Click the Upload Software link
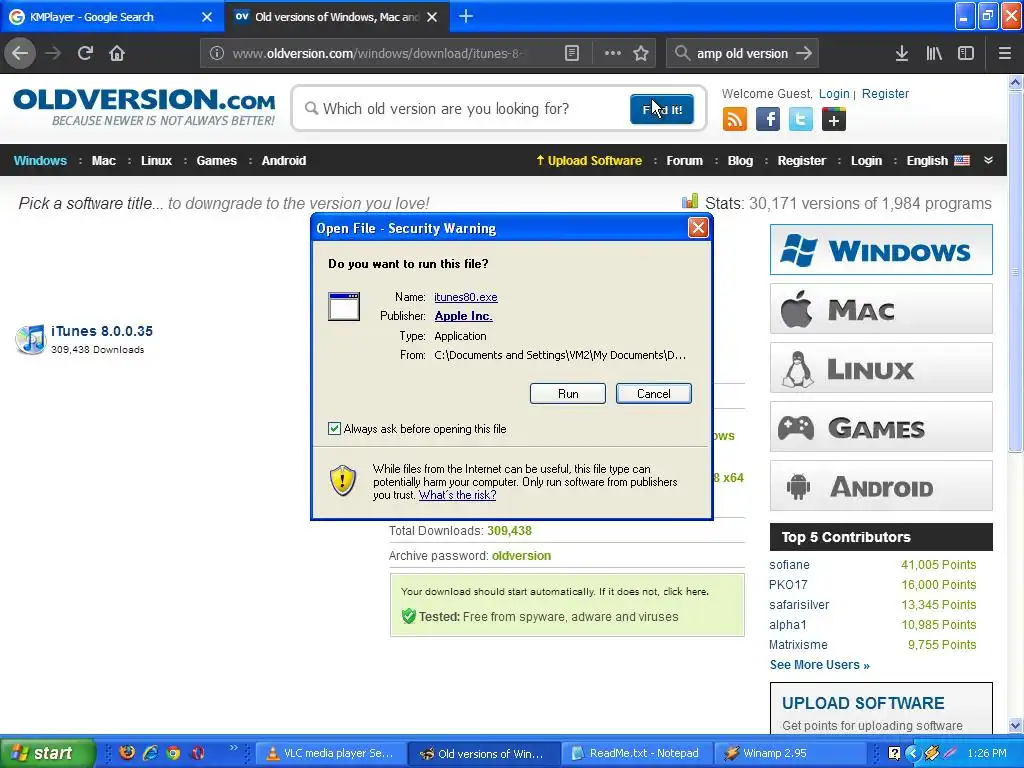 point(589,161)
